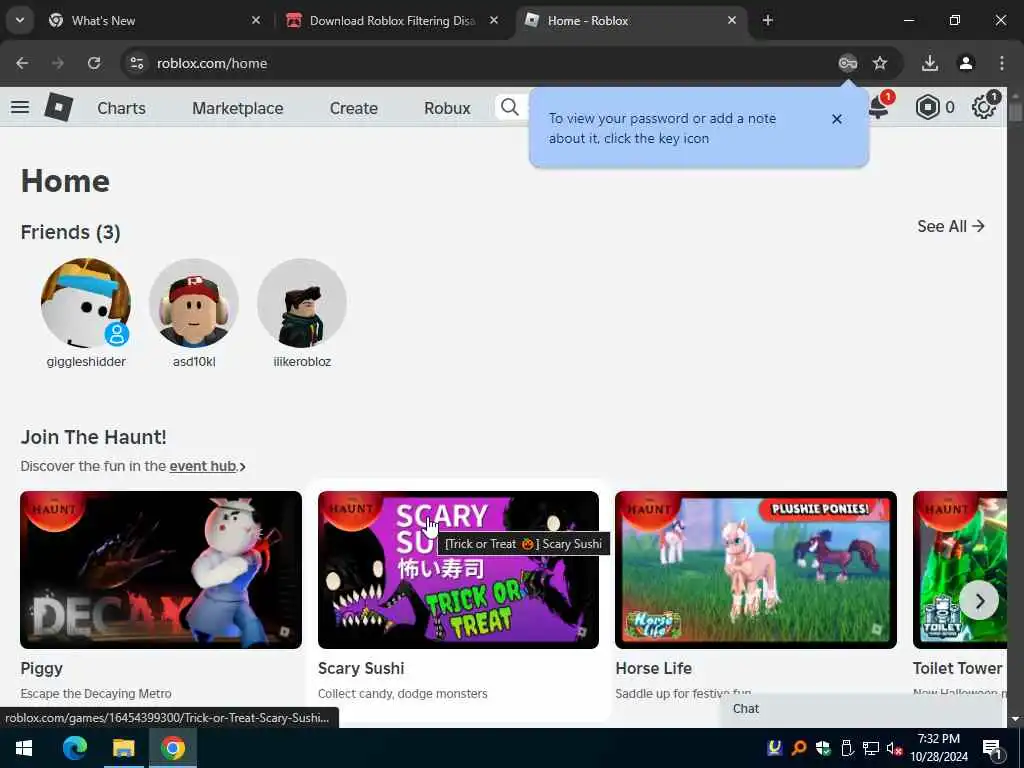Open the Robux menu item
1024x768 pixels.
[x=447, y=108]
